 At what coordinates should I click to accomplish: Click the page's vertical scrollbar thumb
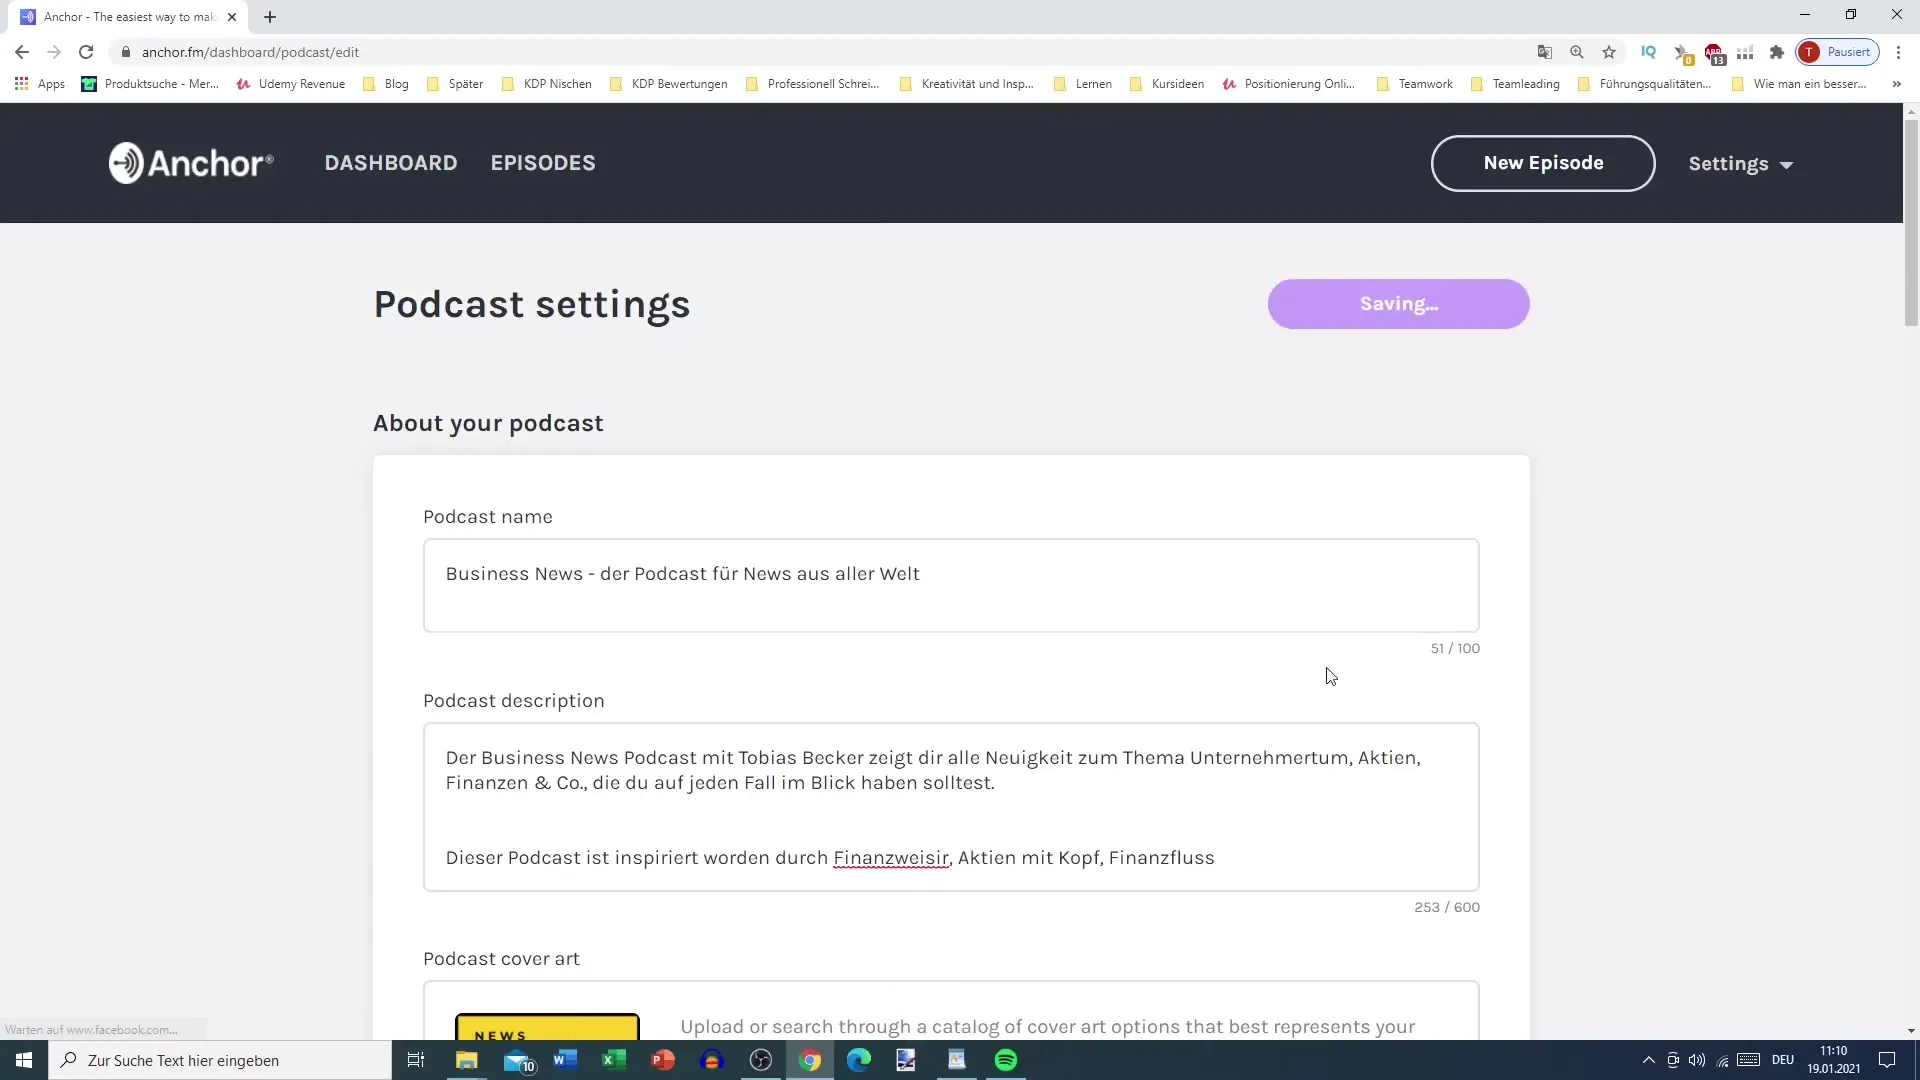point(1911,222)
